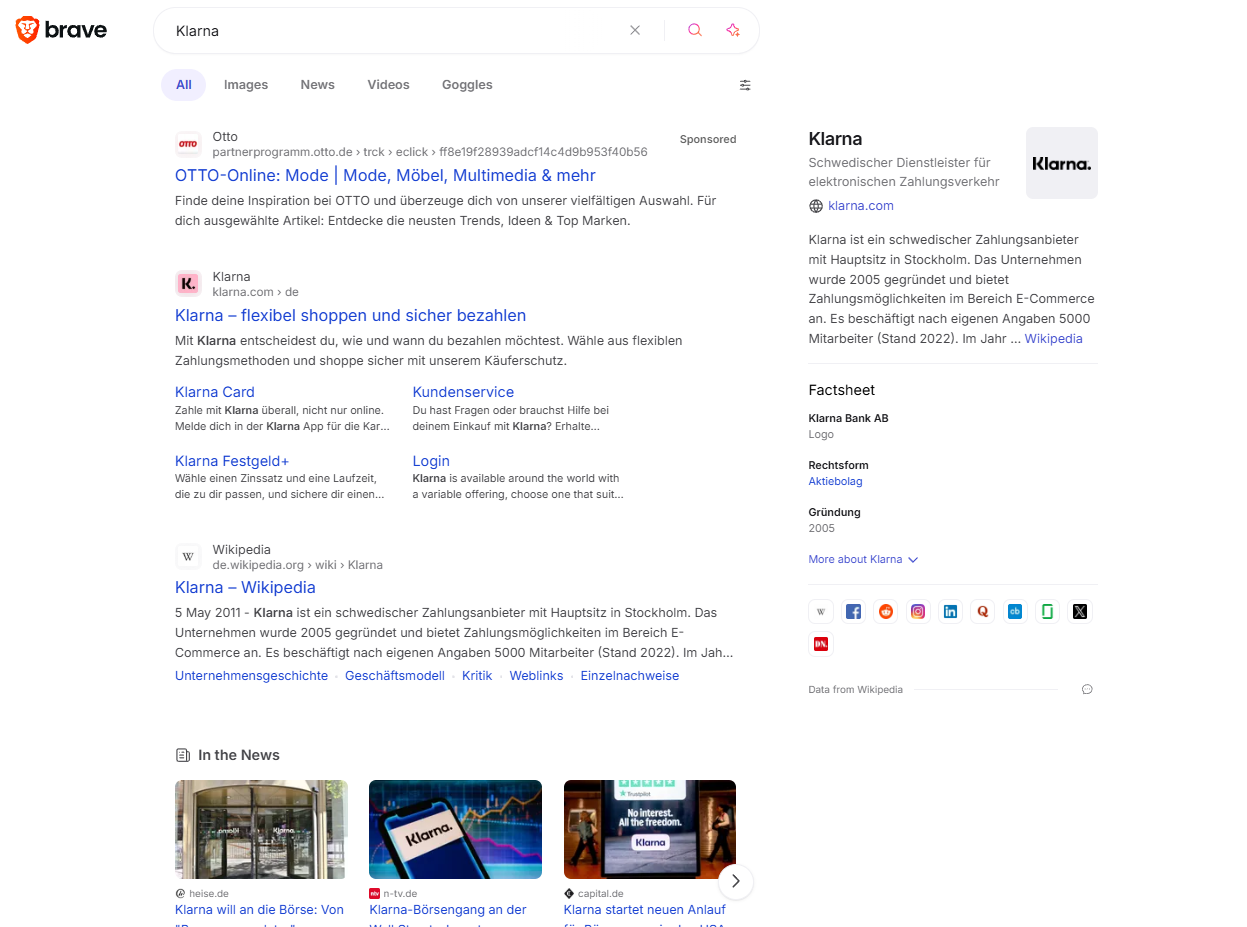Open Klarna's Facebook profile icon
Image resolution: width=1247 pixels, height=927 pixels.
(x=853, y=612)
